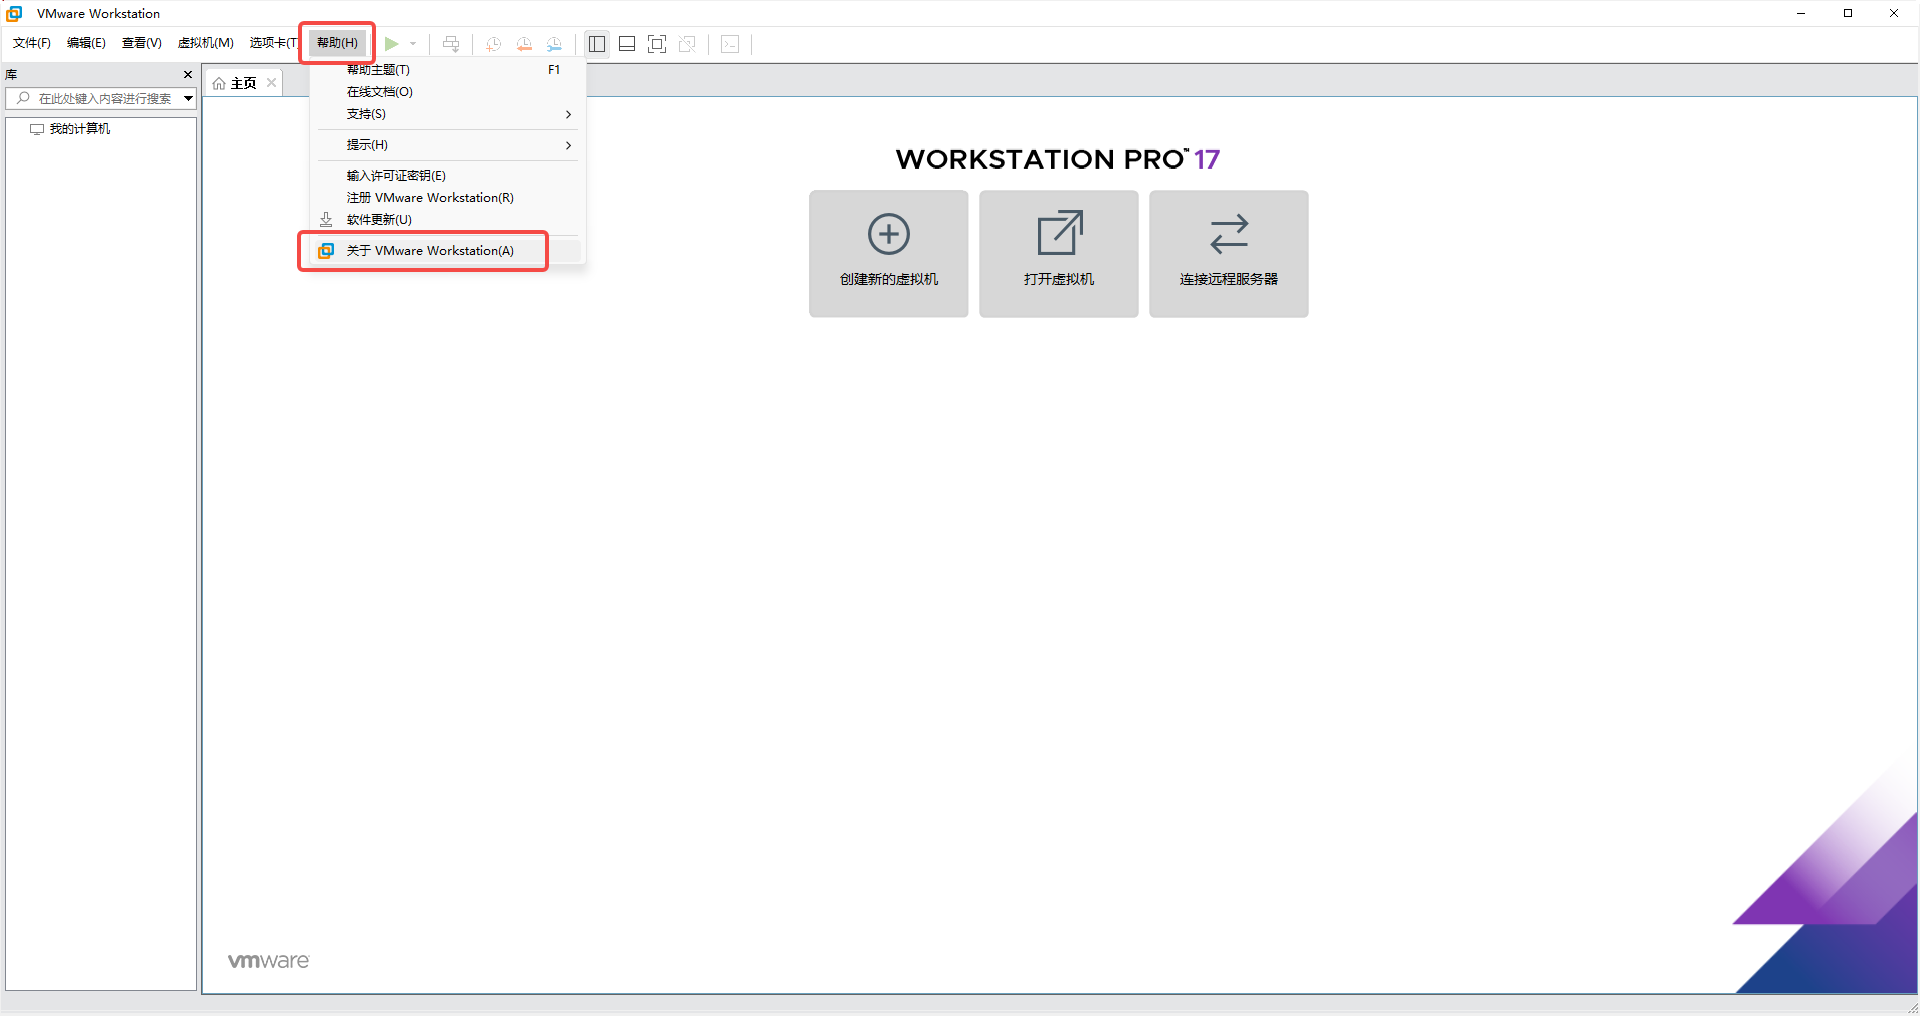Expand the 支持(S) submenu
The image size is (1920, 1016).
pyautogui.click(x=448, y=114)
